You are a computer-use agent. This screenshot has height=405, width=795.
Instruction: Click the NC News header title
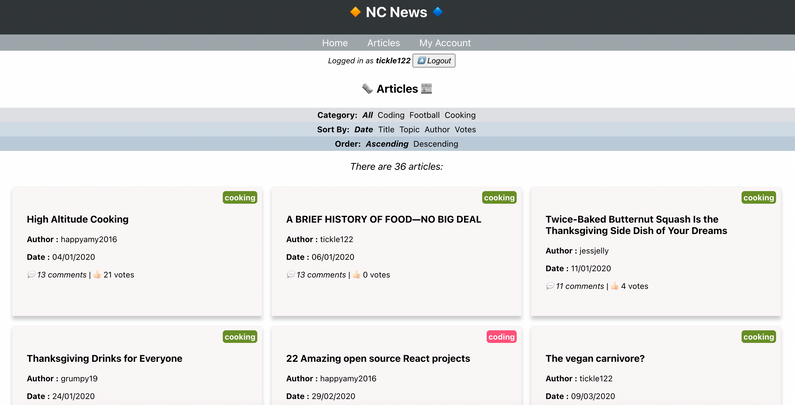pos(396,13)
